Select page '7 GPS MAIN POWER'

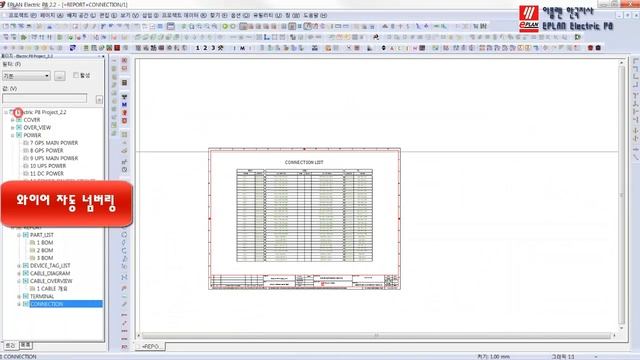point(54,143)
